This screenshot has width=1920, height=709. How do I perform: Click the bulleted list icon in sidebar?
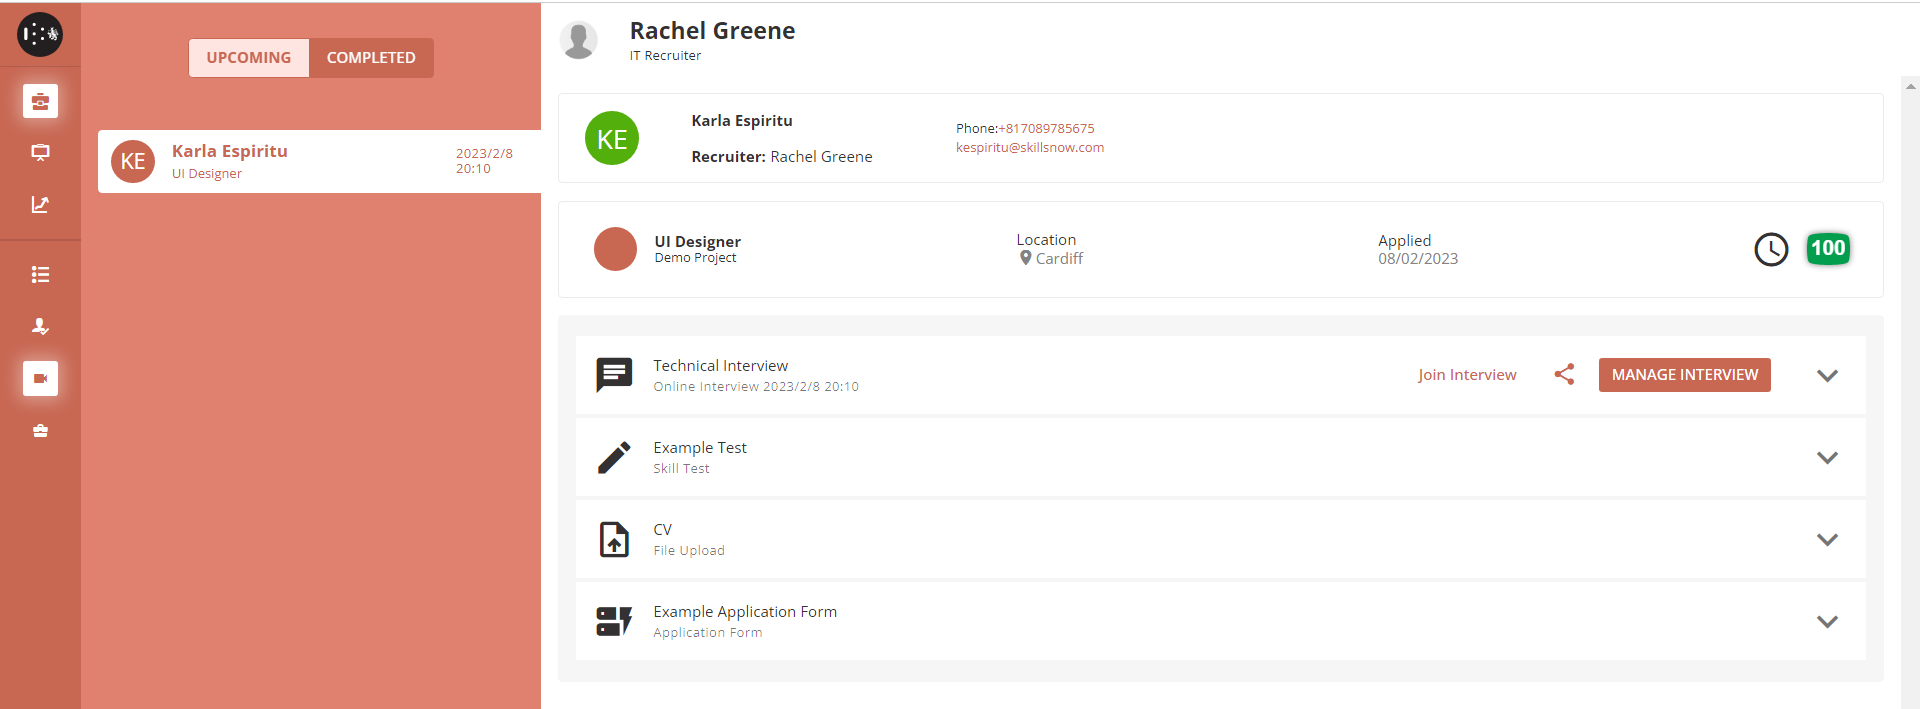click(x=40, y=275)
